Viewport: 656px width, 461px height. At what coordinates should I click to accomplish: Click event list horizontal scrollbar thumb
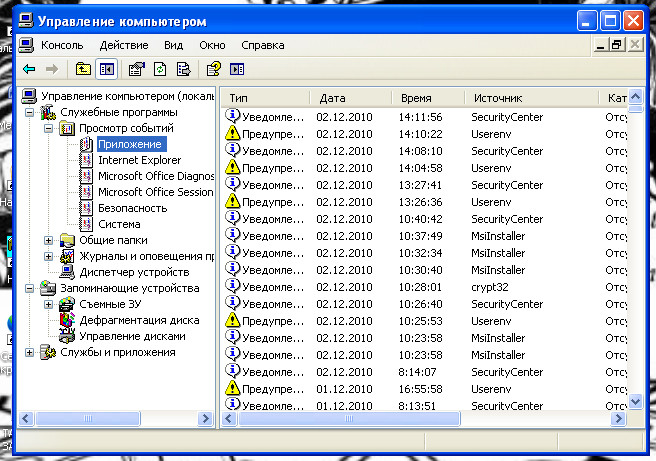[349, 418]
